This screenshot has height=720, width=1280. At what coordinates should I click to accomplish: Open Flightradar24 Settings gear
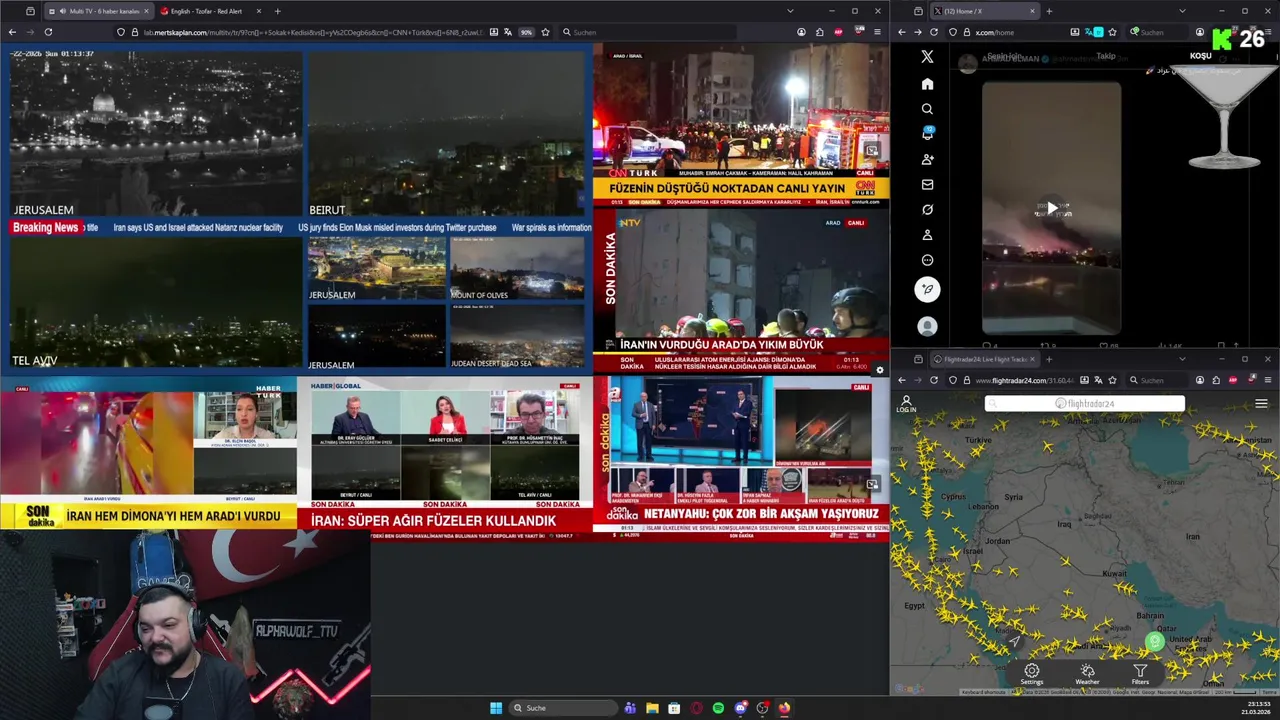click(1031, 675)
